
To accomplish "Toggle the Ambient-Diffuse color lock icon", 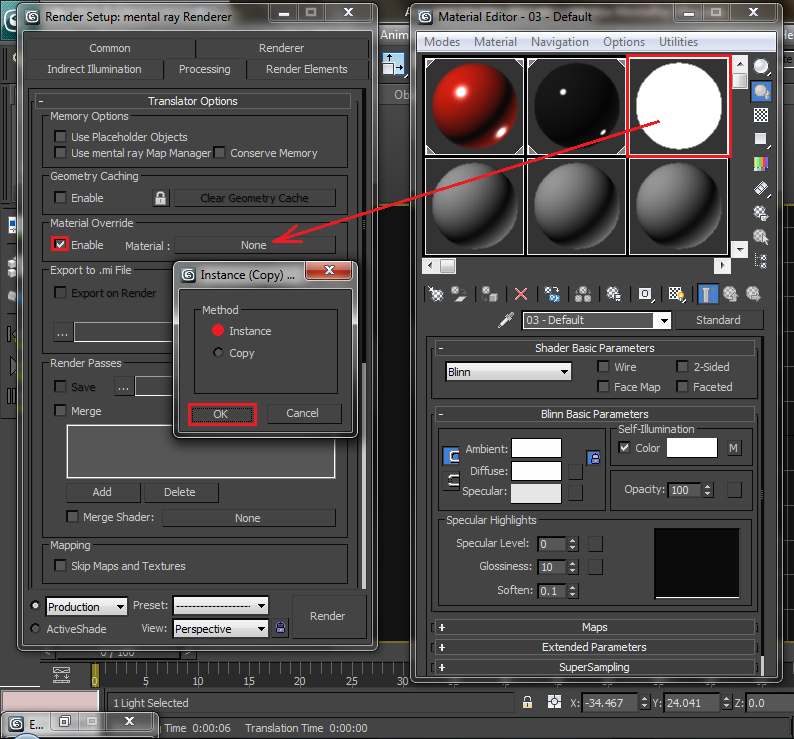I will 595,458.
